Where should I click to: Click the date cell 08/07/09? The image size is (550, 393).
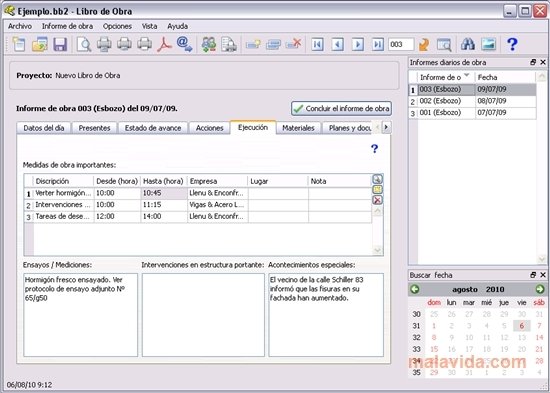(x=505, y=101)
